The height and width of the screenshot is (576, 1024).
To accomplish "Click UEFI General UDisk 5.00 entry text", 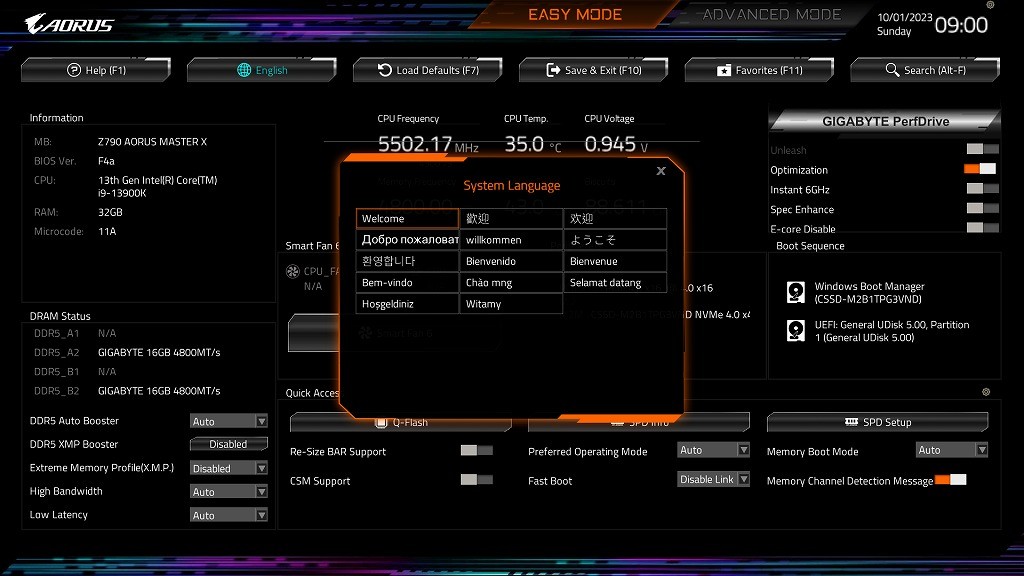I will coord(891,331).
